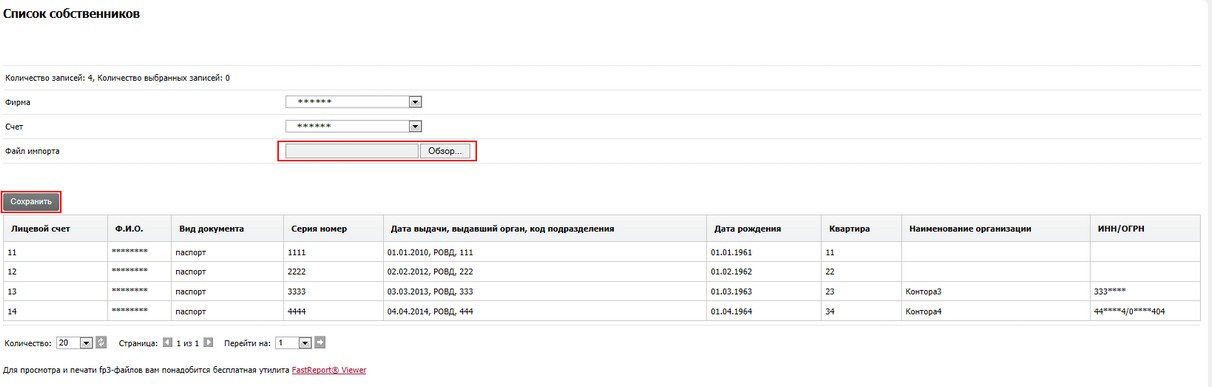1212x387 pixels.
Task: Click organization name Контора4
Action: [924, 312]
